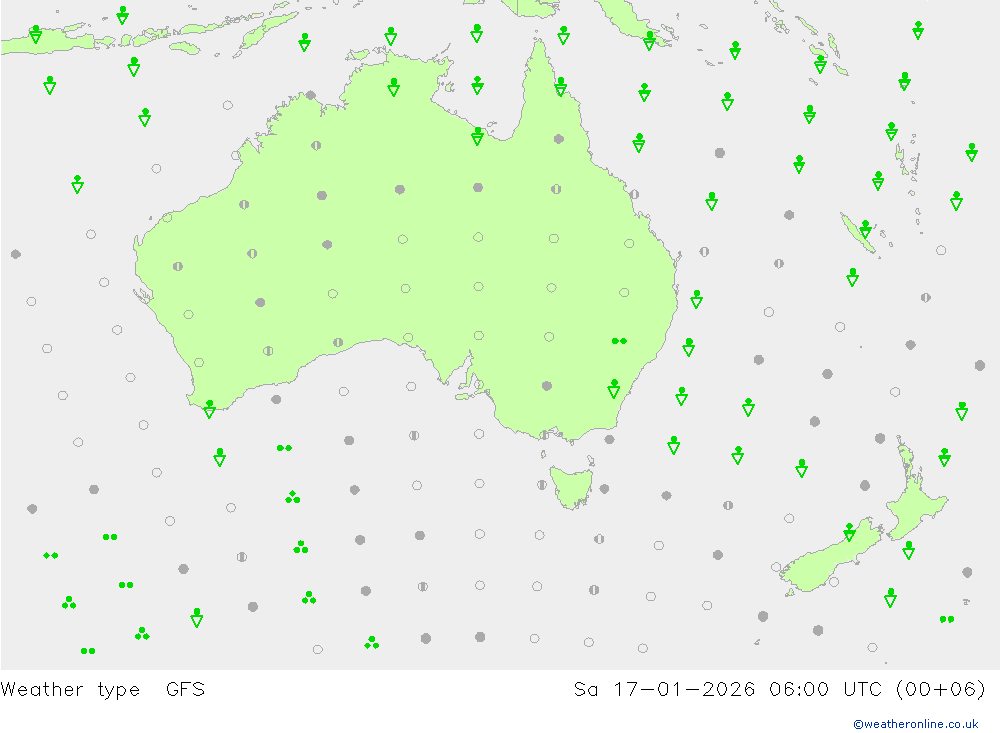Click the half-cloud symbol on Tasmania's north Bass Strait coast
The image size is (1000, 733).
(544, 435)
